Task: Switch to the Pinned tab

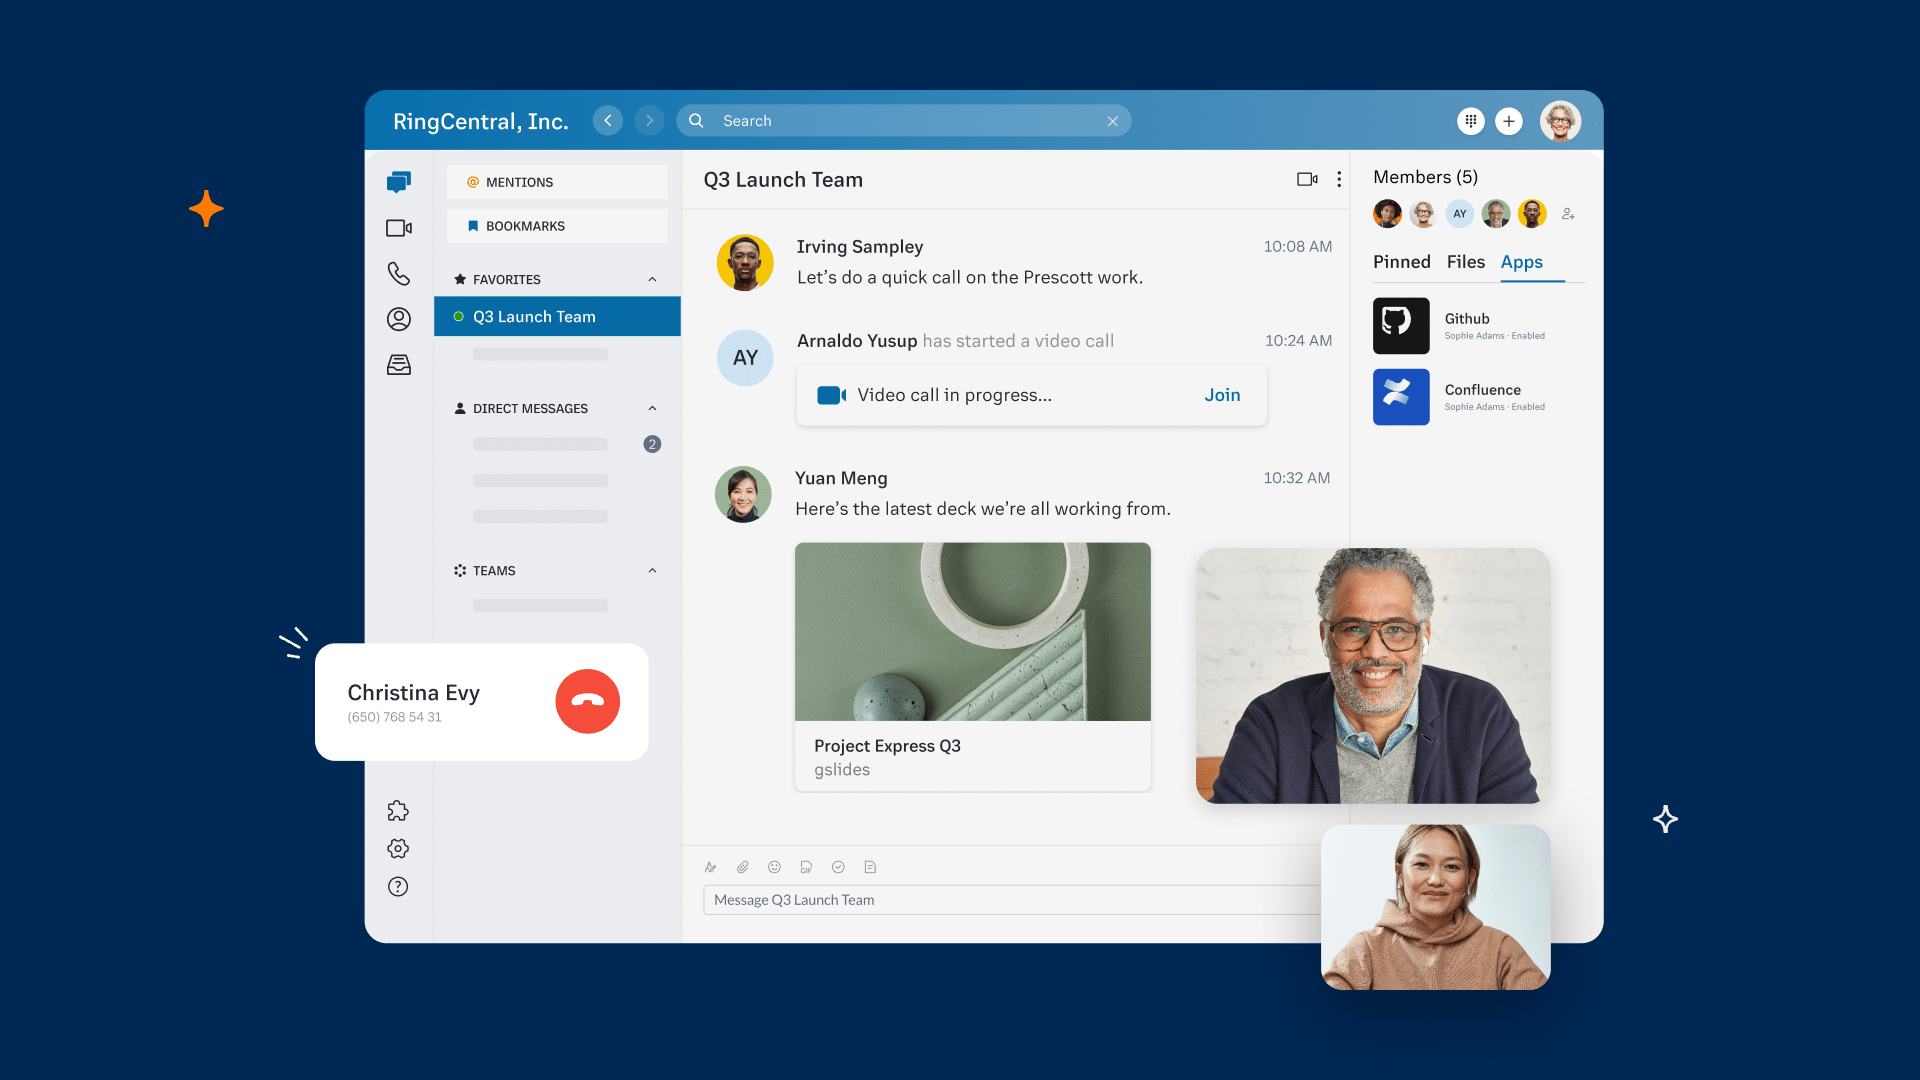Action: tap(1401, 262)
